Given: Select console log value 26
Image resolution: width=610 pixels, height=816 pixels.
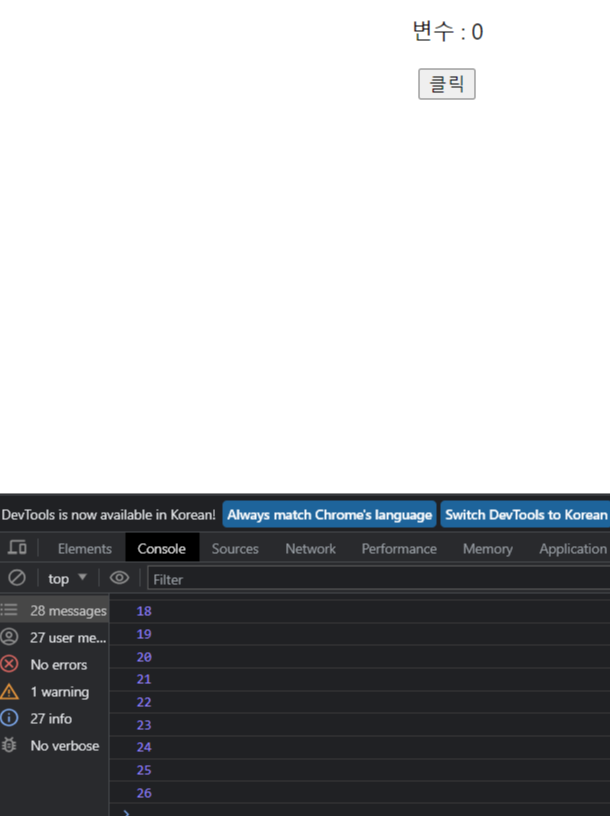Looking at the screenshot, I should point(144,793).
